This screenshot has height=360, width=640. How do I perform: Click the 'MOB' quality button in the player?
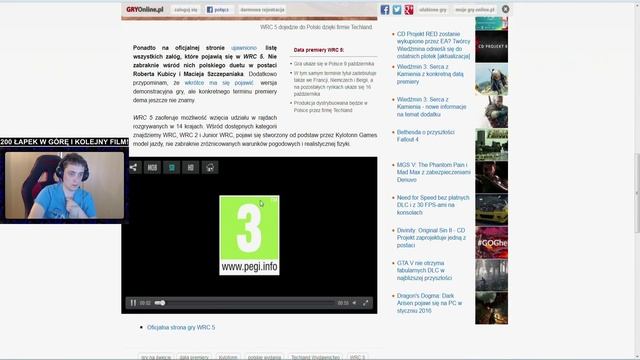(x=152, y=167)
